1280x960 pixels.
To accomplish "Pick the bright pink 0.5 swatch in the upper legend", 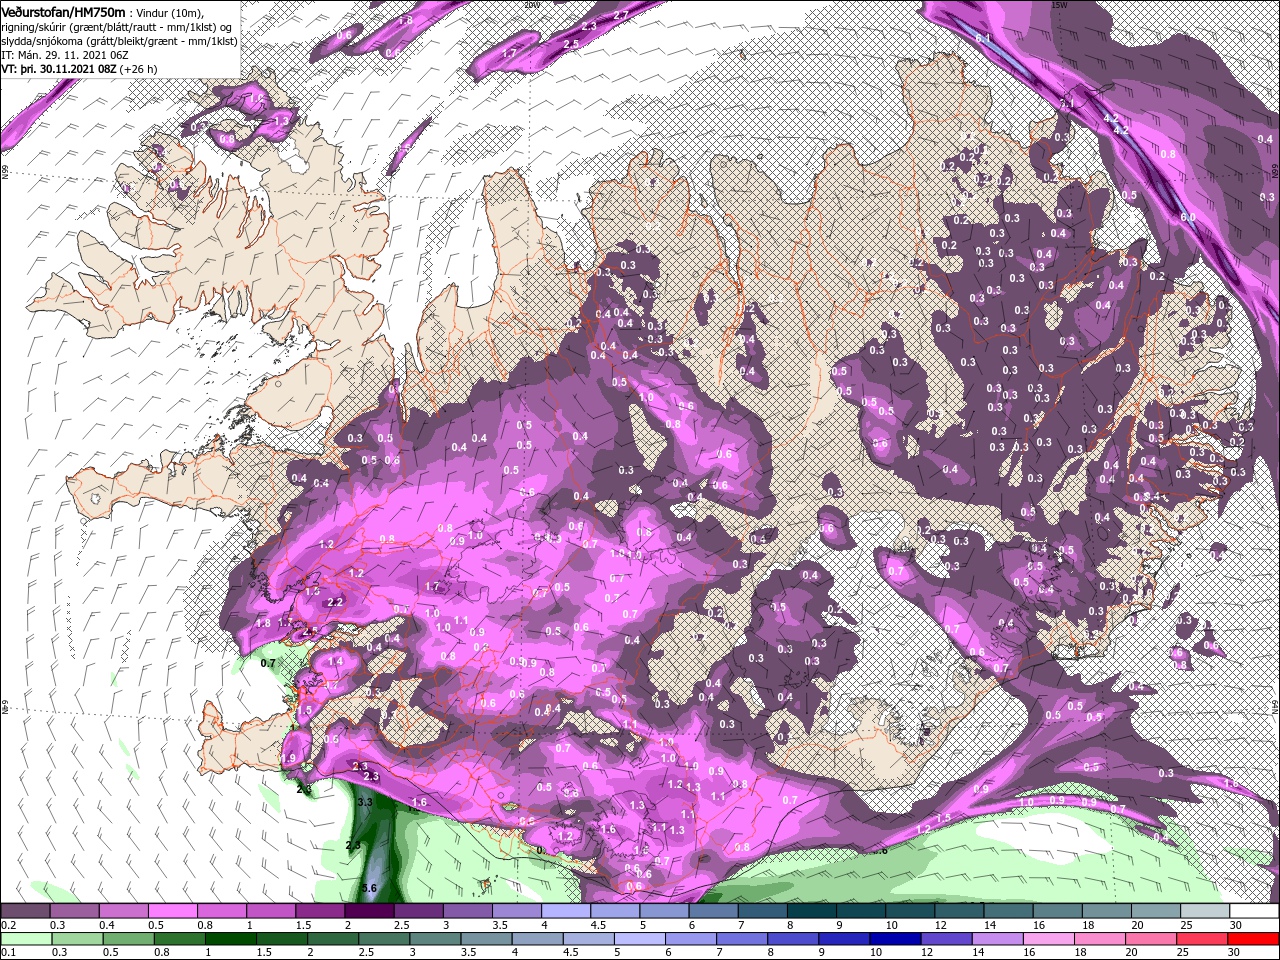I will [172, 911].
